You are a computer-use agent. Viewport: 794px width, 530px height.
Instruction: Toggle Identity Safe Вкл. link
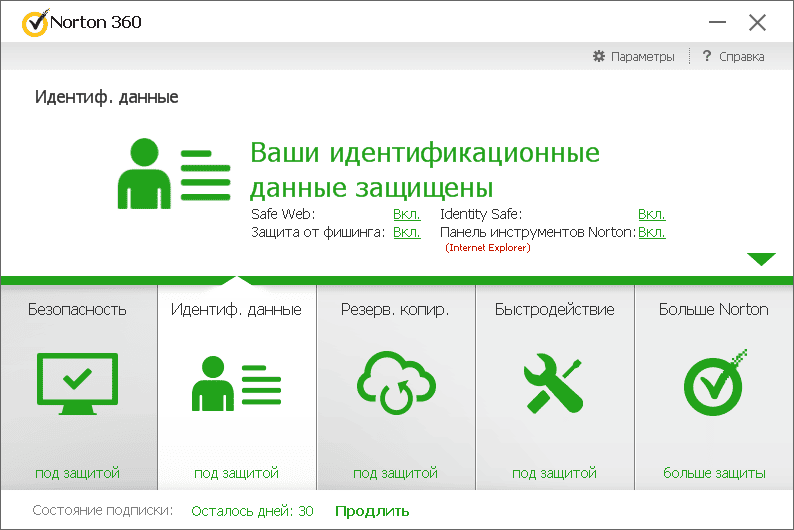[x=652, y=214]
